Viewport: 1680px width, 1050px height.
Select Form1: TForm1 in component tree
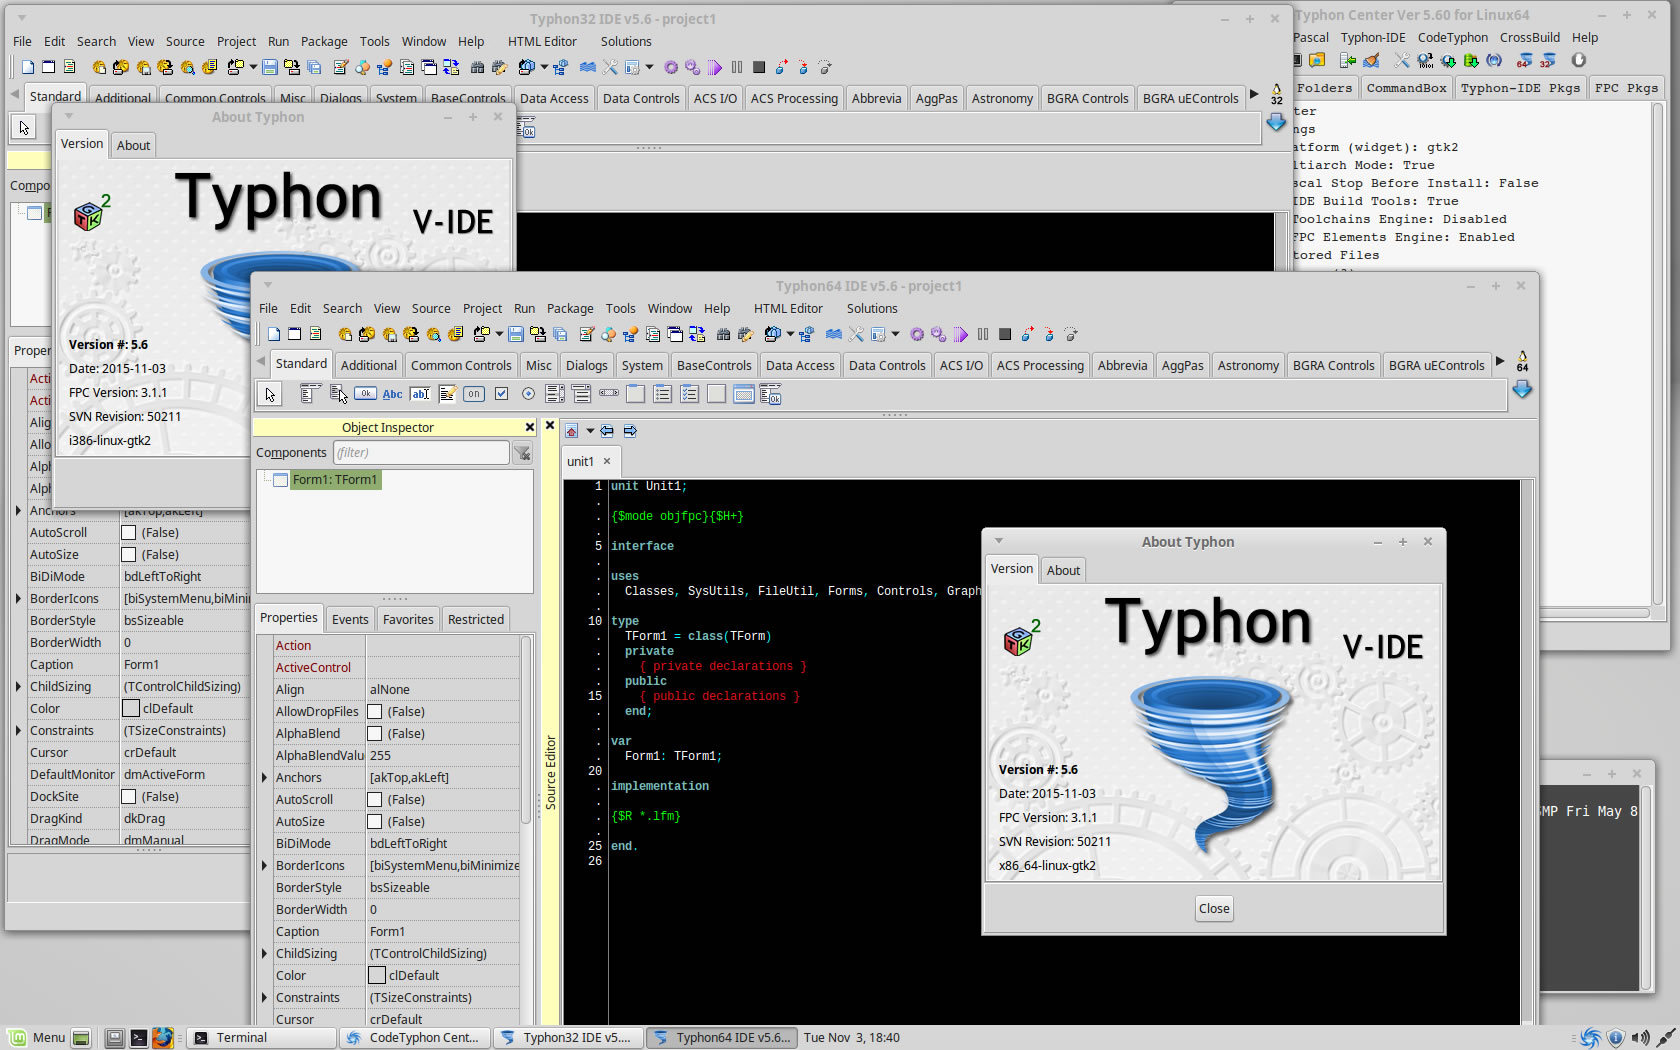point(334,480)
